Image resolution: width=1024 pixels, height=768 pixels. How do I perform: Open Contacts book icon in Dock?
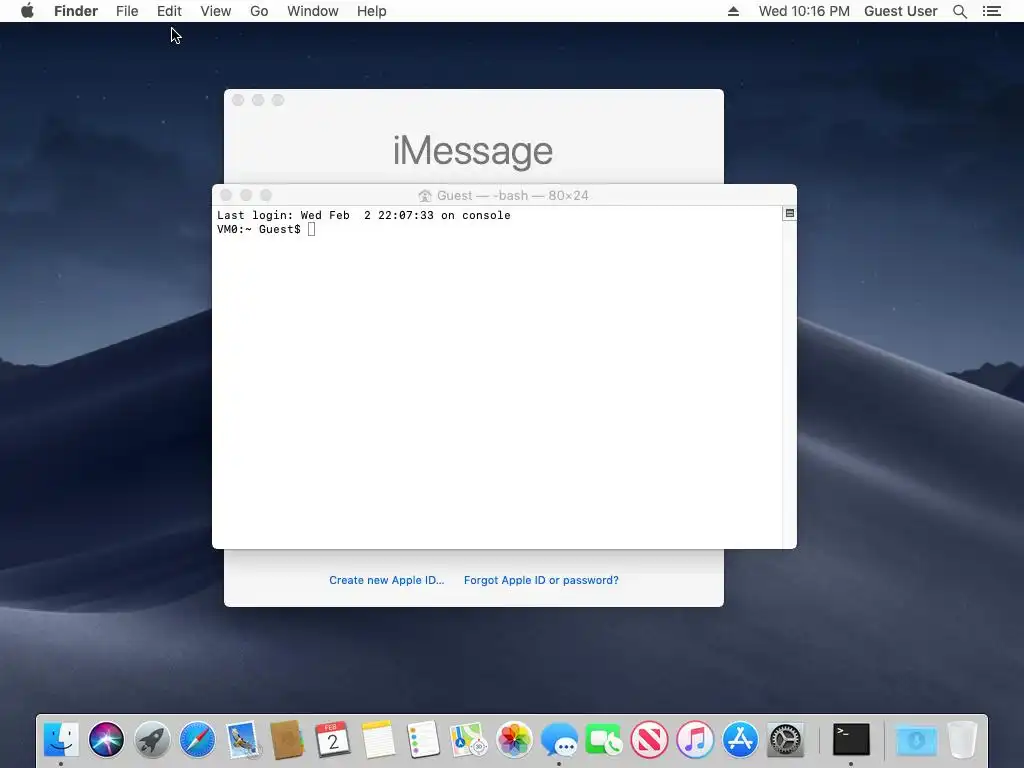pos(287,740)
